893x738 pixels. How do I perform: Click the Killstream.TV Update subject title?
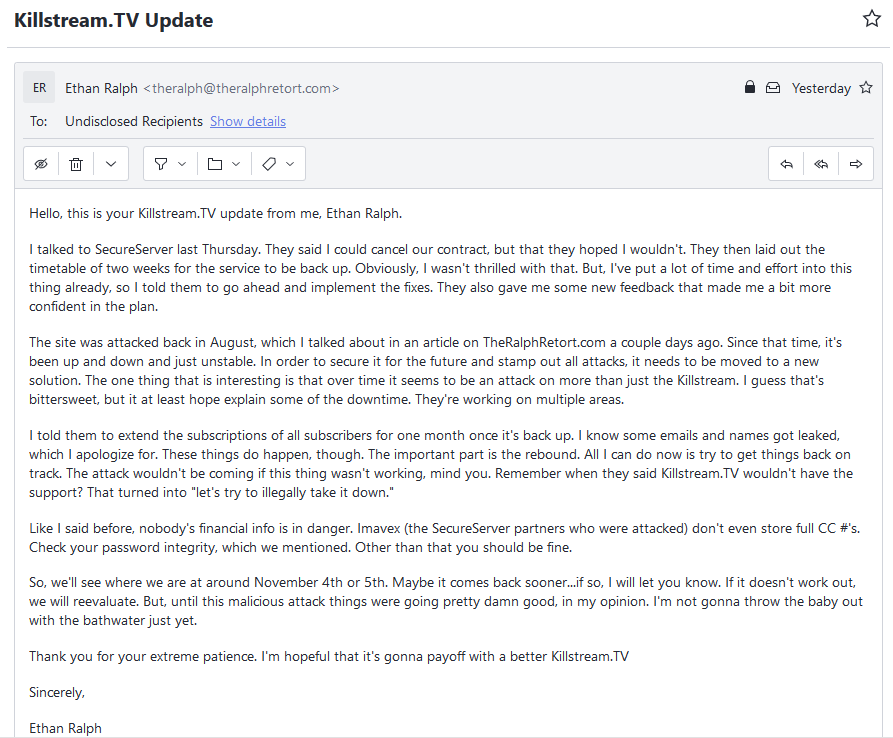[113, 20]
